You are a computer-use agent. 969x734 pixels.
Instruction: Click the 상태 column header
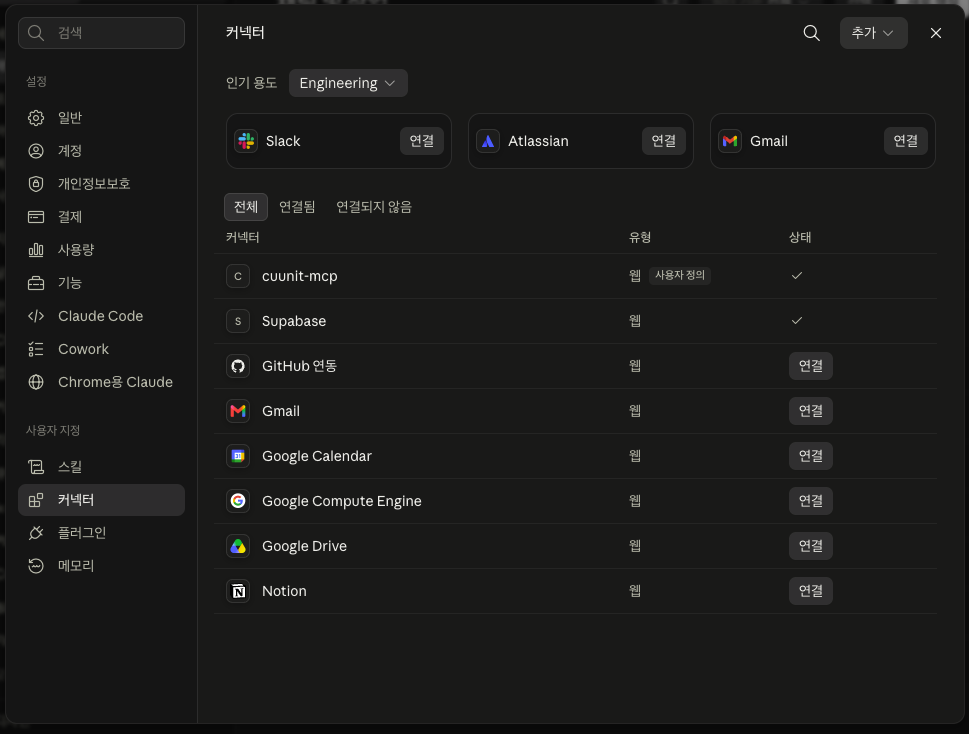(800, 237)
